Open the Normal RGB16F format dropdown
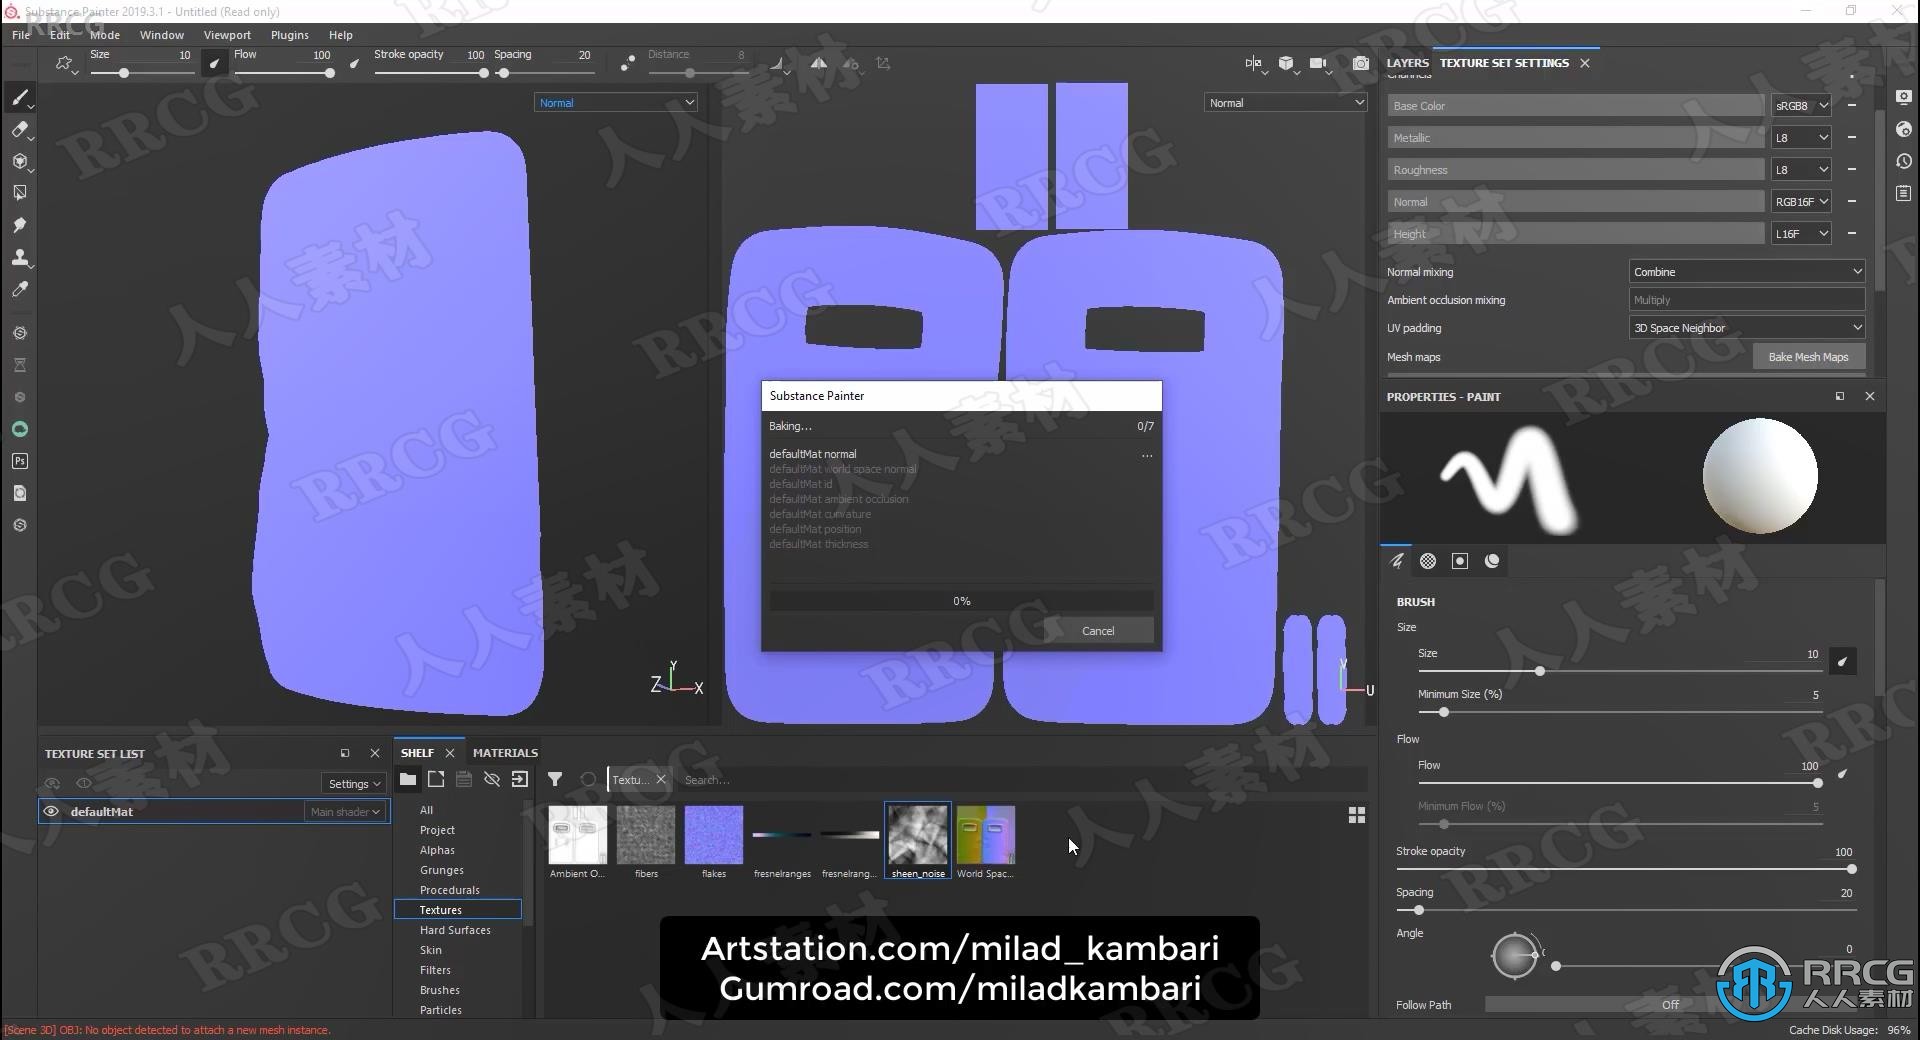Viewport: 1920px width, 1040px height. [1801, 201]
